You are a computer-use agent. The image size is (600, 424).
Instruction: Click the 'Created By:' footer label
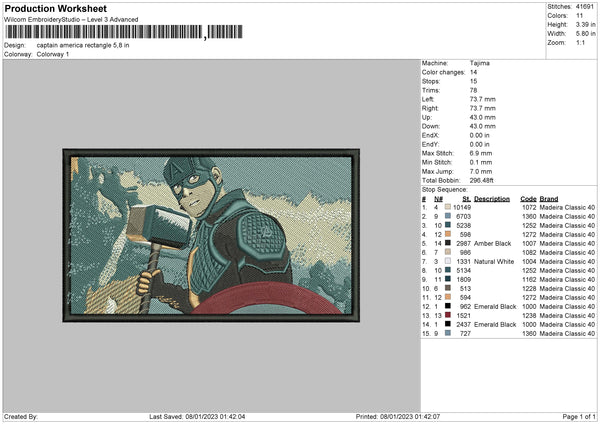point(21,417)
